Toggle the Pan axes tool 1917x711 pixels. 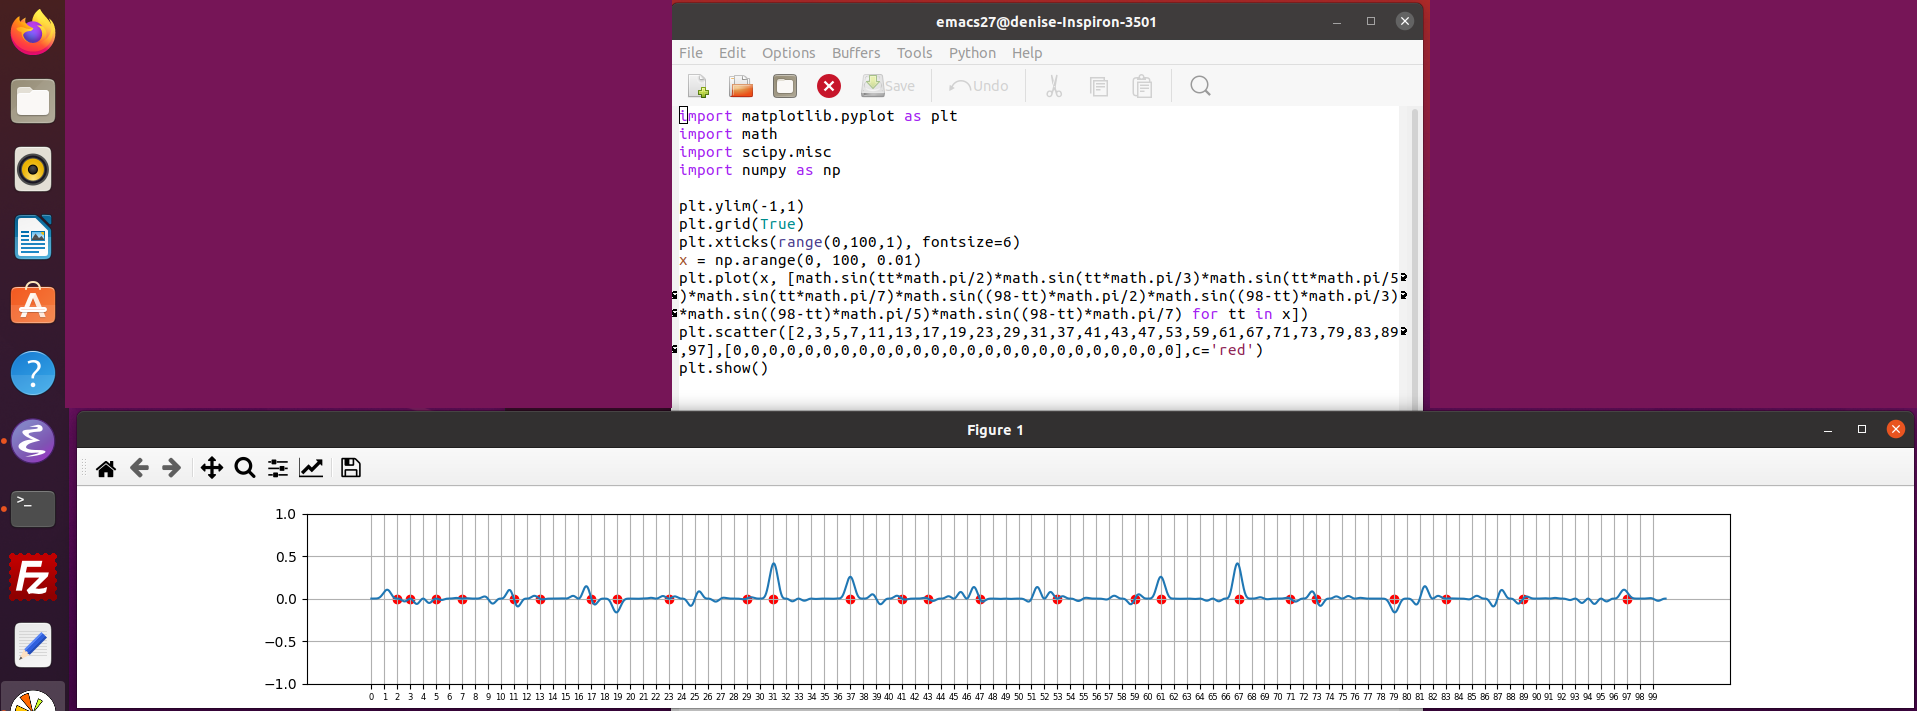(211, 468)
